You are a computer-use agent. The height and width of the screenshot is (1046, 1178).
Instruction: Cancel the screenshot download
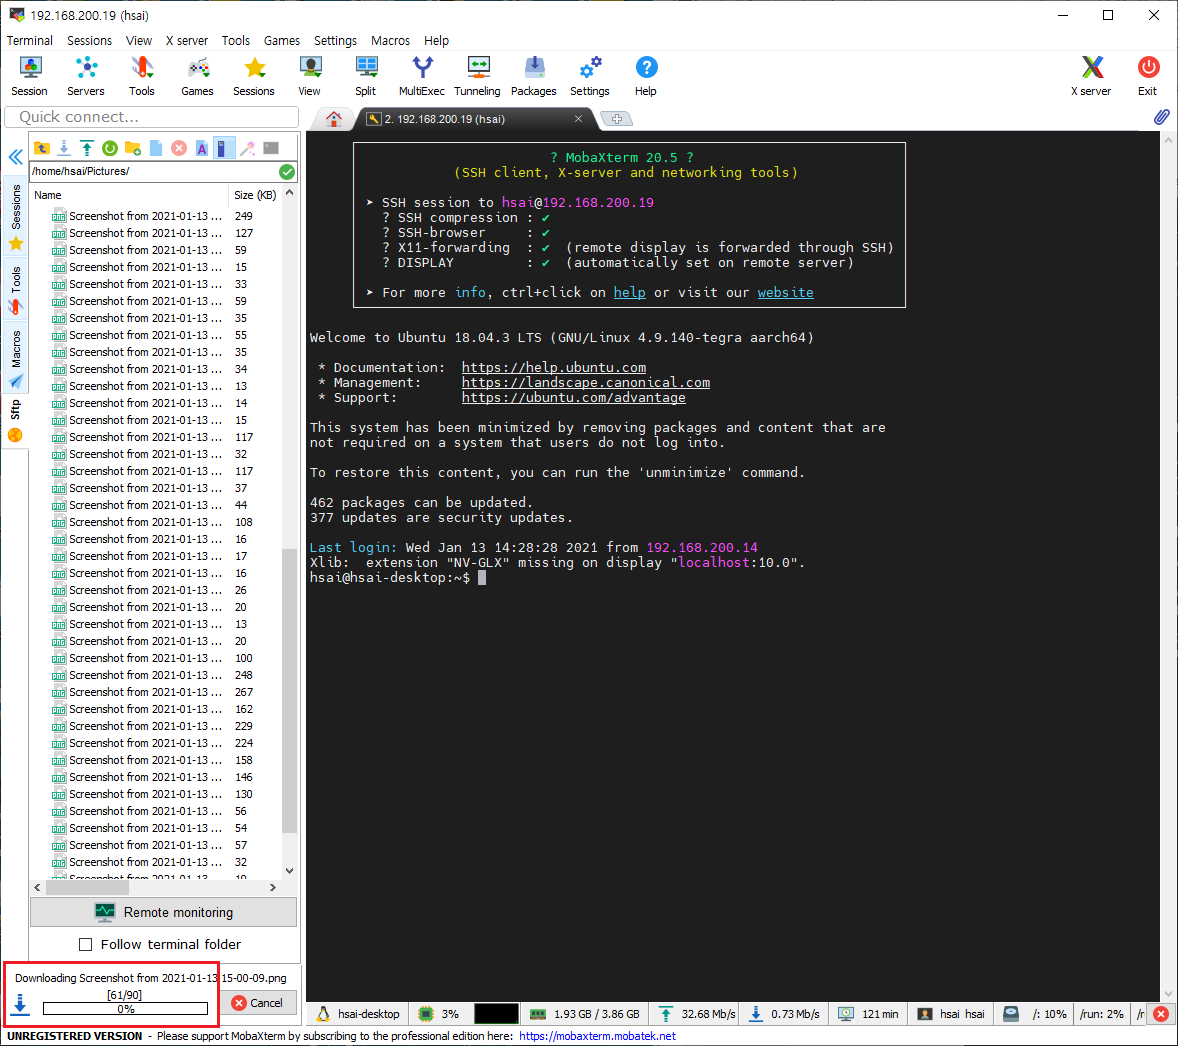(258, 1003)
